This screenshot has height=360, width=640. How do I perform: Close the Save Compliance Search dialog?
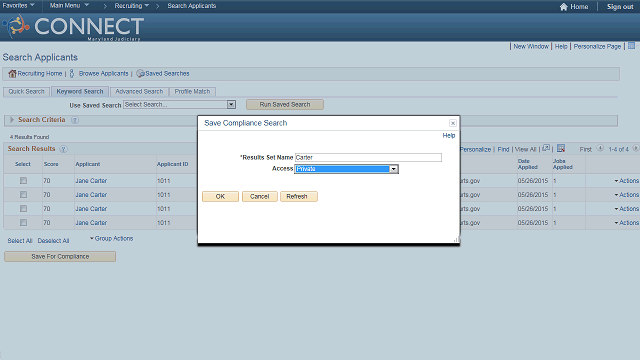click(453, 123)
